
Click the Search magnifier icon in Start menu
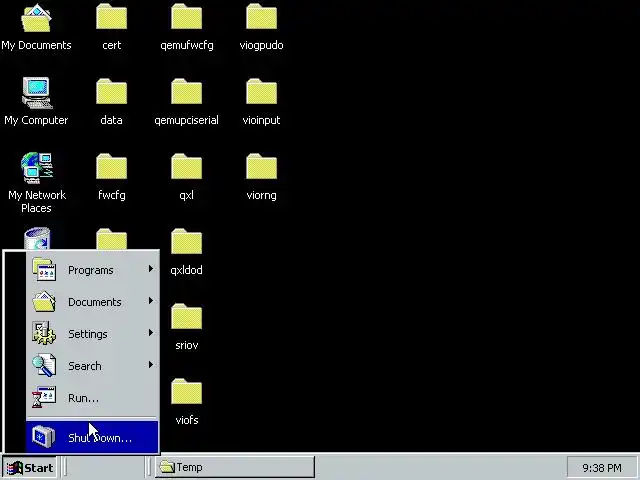click(44, 365)
